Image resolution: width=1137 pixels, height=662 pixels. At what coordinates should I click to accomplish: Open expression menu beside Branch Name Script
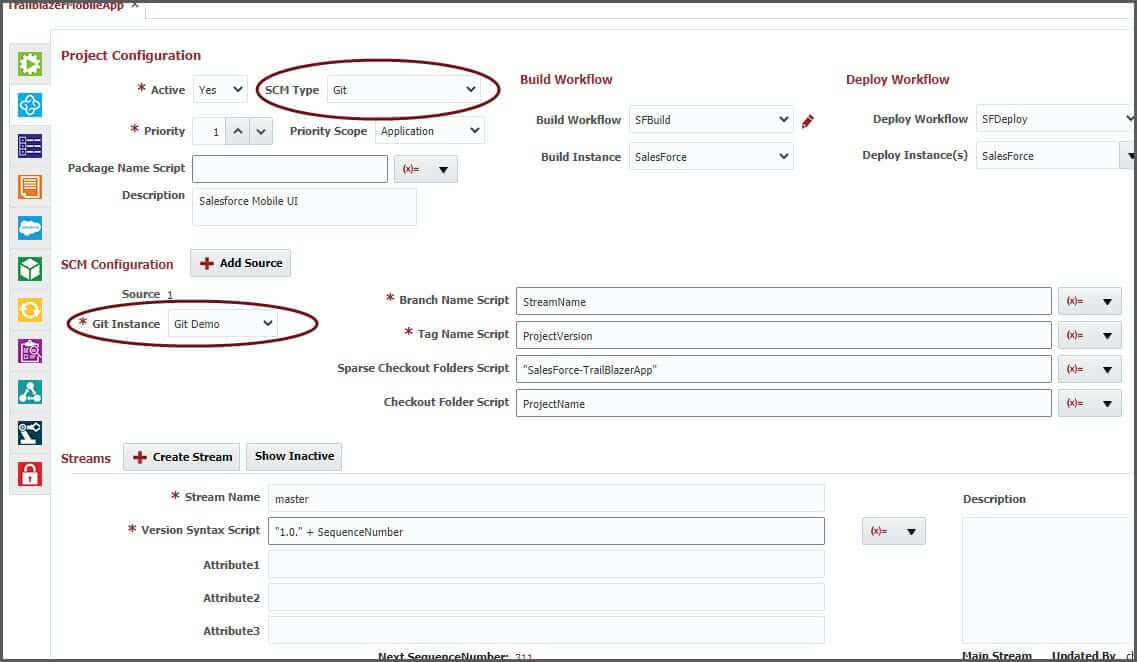coord(1089,302)
